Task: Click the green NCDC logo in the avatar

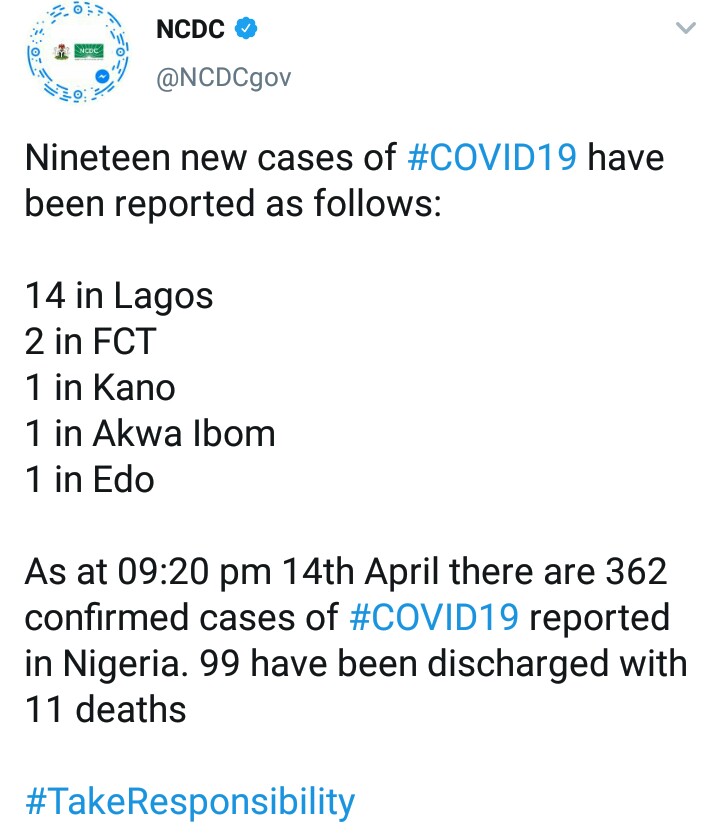Action: click(x=89, y=52)
